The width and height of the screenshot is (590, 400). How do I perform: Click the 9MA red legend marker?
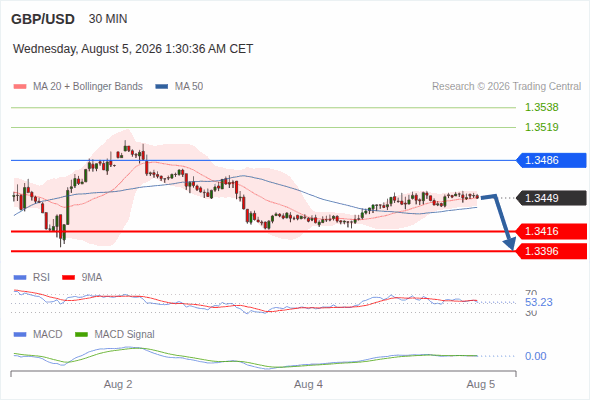point(68,278)
